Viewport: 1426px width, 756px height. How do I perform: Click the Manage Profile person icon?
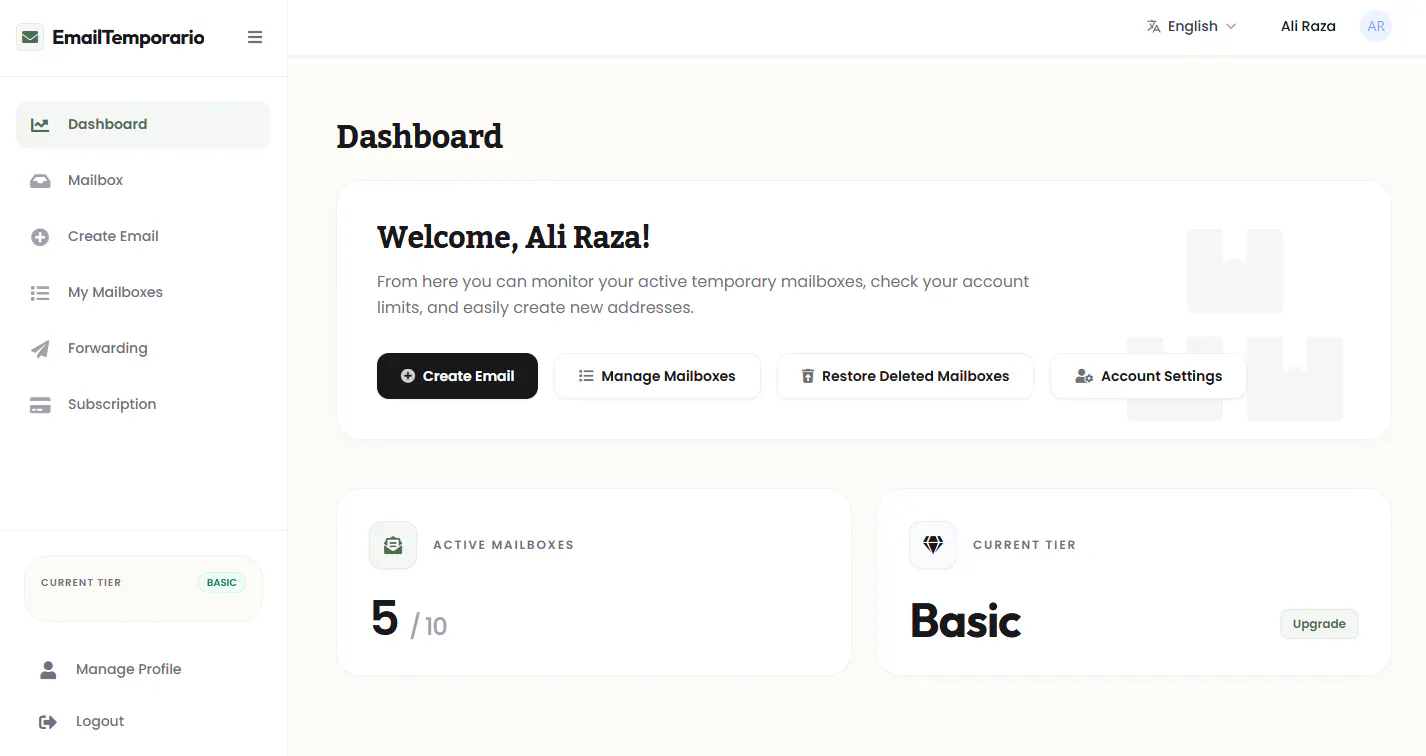(48, 670)
